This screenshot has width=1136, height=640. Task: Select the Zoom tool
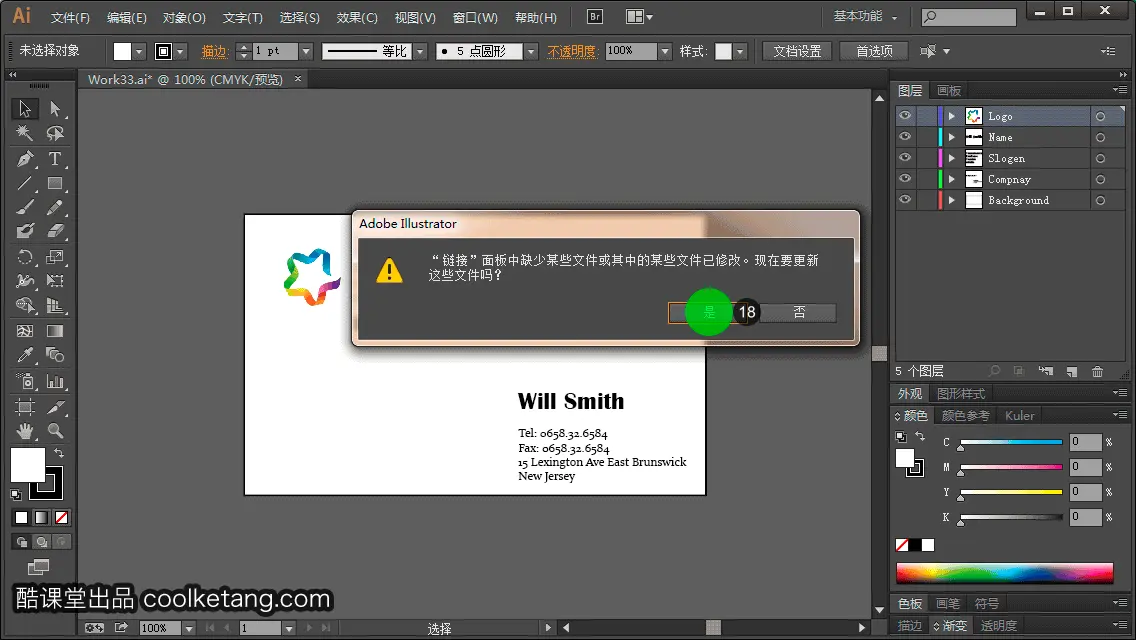pos(55,431)
